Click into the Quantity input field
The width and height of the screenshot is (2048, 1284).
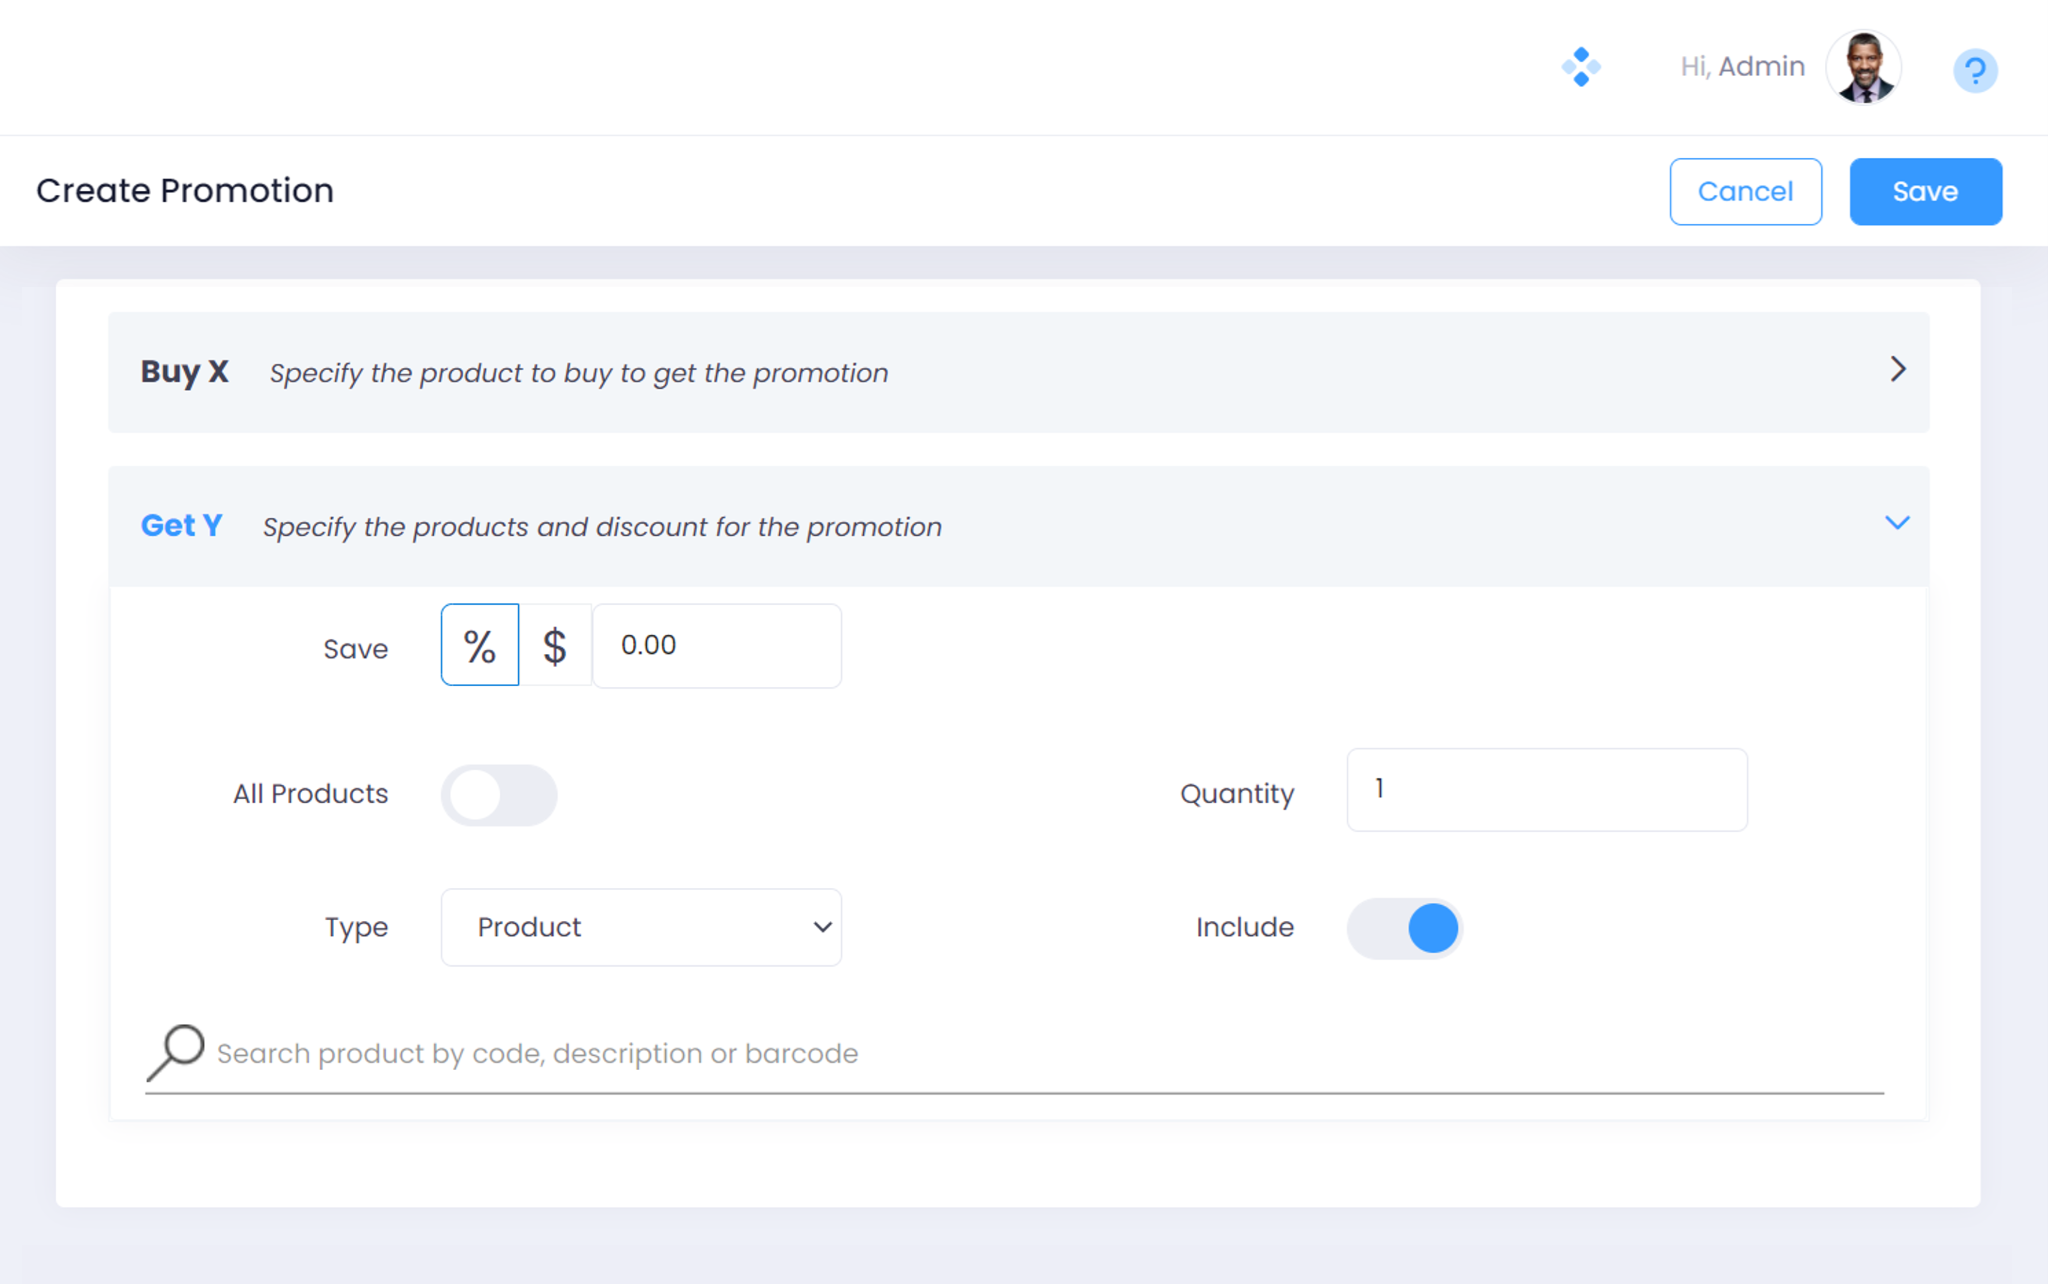coord(1546,790)
